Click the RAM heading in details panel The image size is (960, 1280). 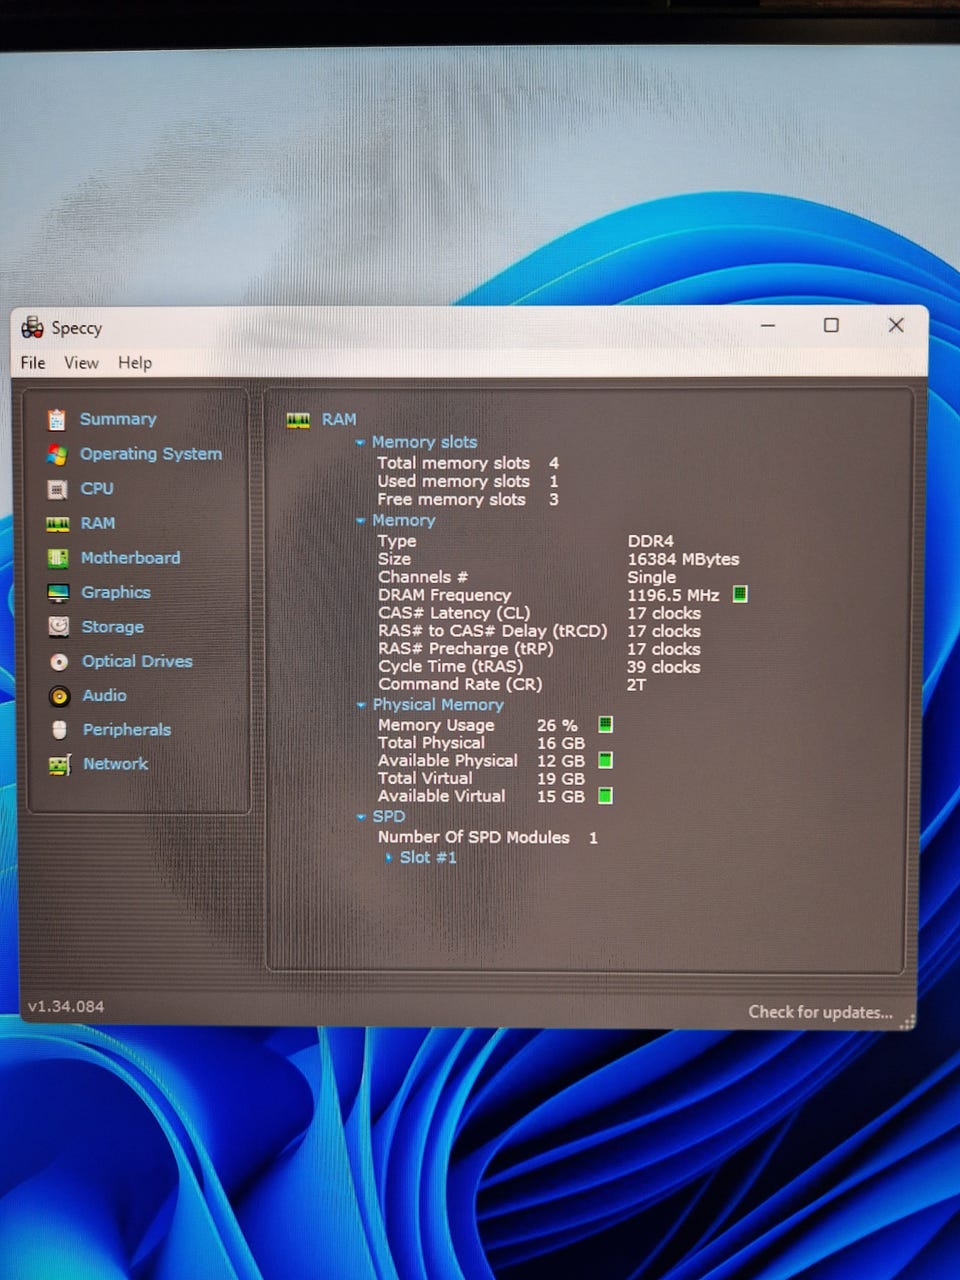point(339,420)
